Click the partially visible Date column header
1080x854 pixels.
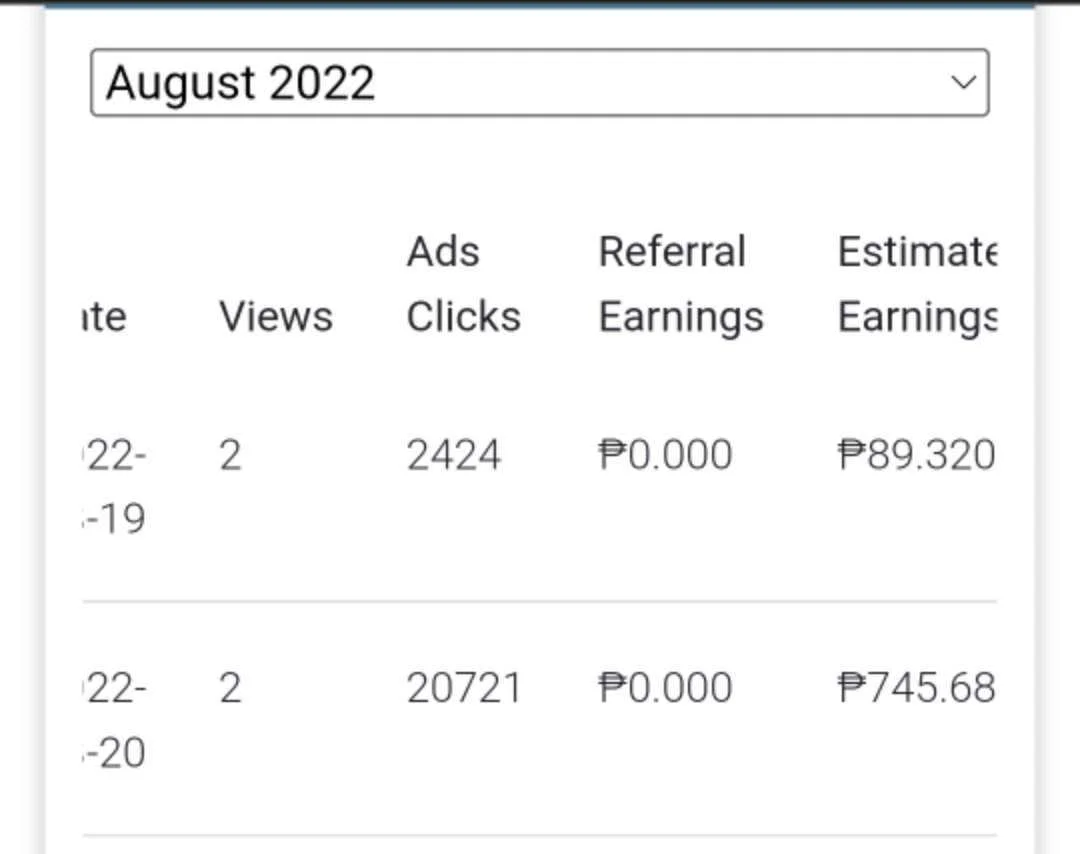tap(105, 317)
